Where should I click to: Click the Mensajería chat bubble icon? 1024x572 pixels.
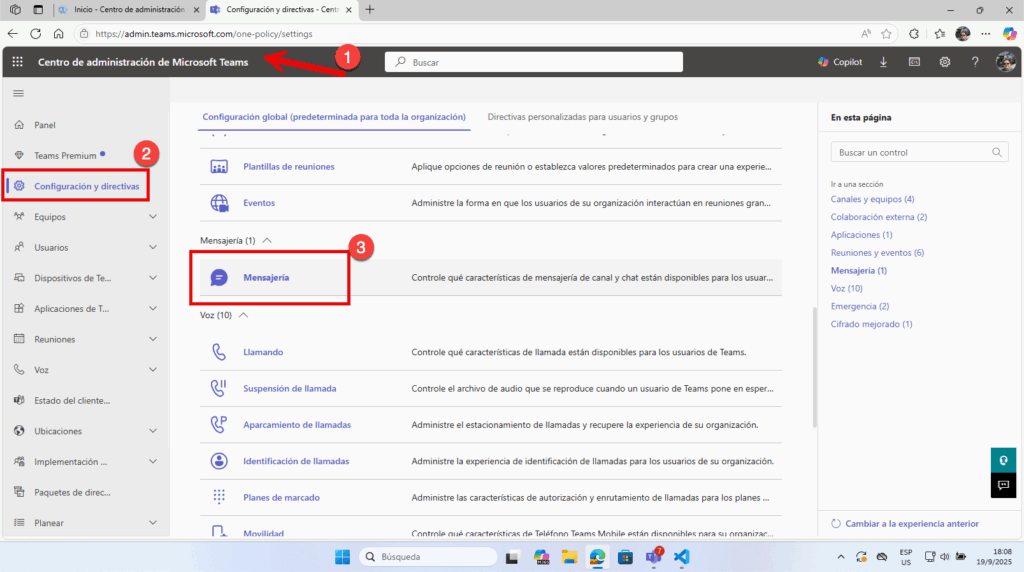pyautogui.click(x=219, y=277)
